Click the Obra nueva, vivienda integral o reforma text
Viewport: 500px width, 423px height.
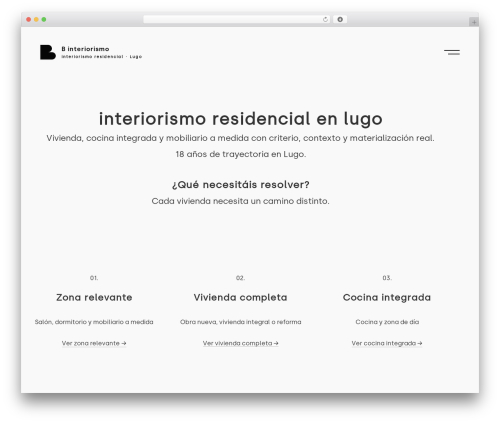tap(241, 322)
